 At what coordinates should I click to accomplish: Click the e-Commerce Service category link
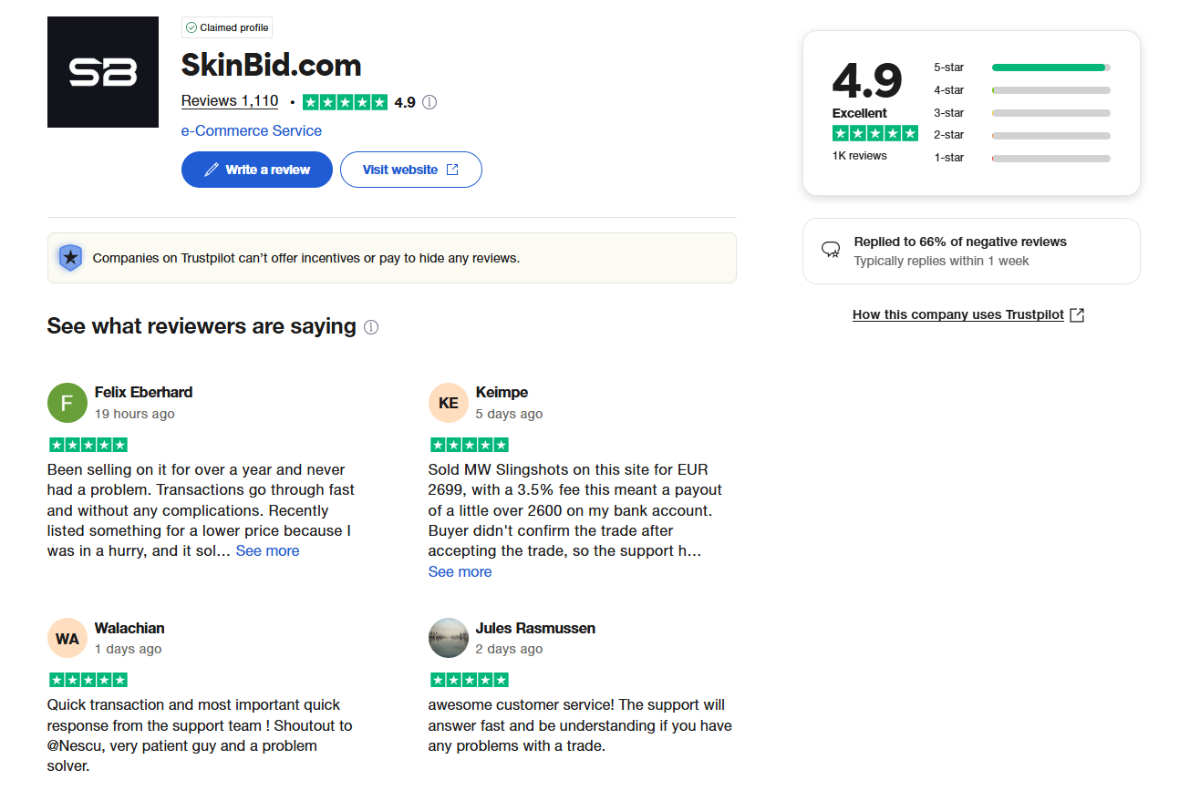point(250,130)
